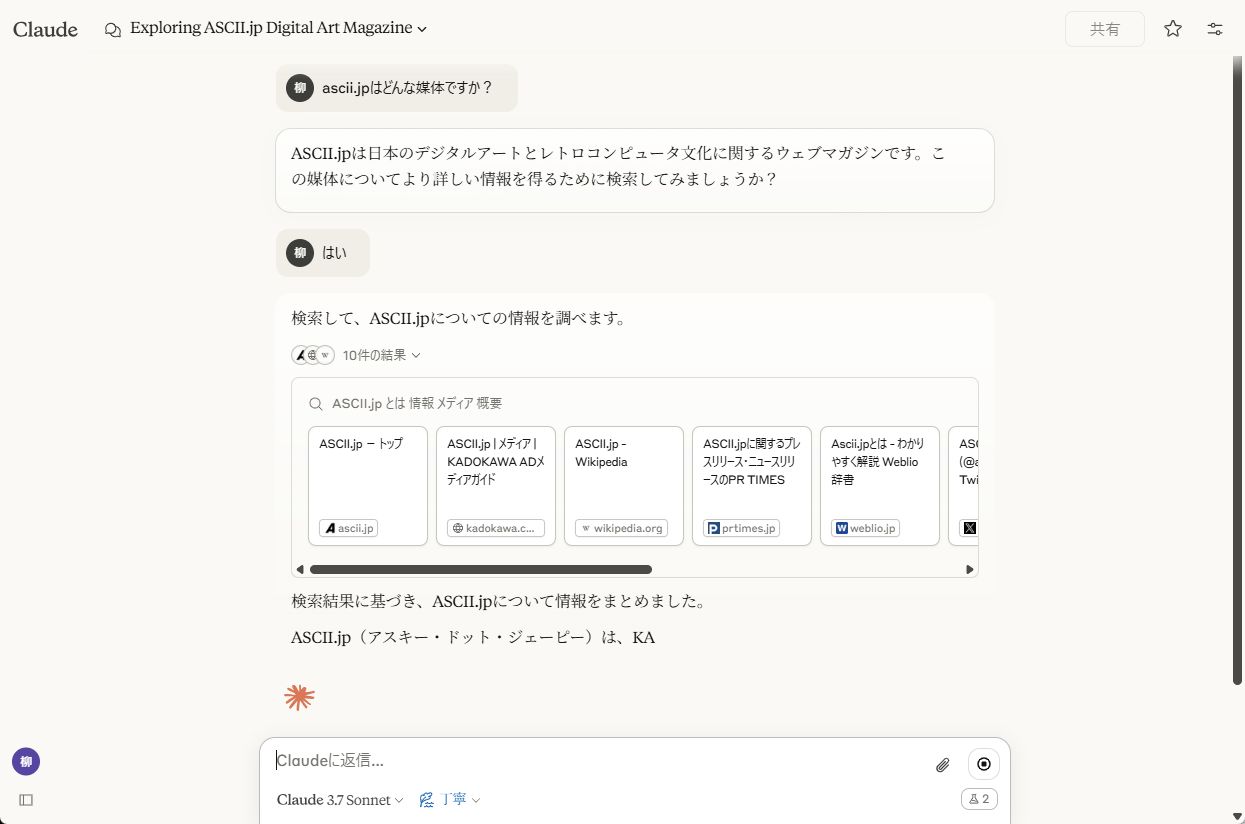
Task: Click the paperclip attach file icon
Action: (x=942, y=765)
